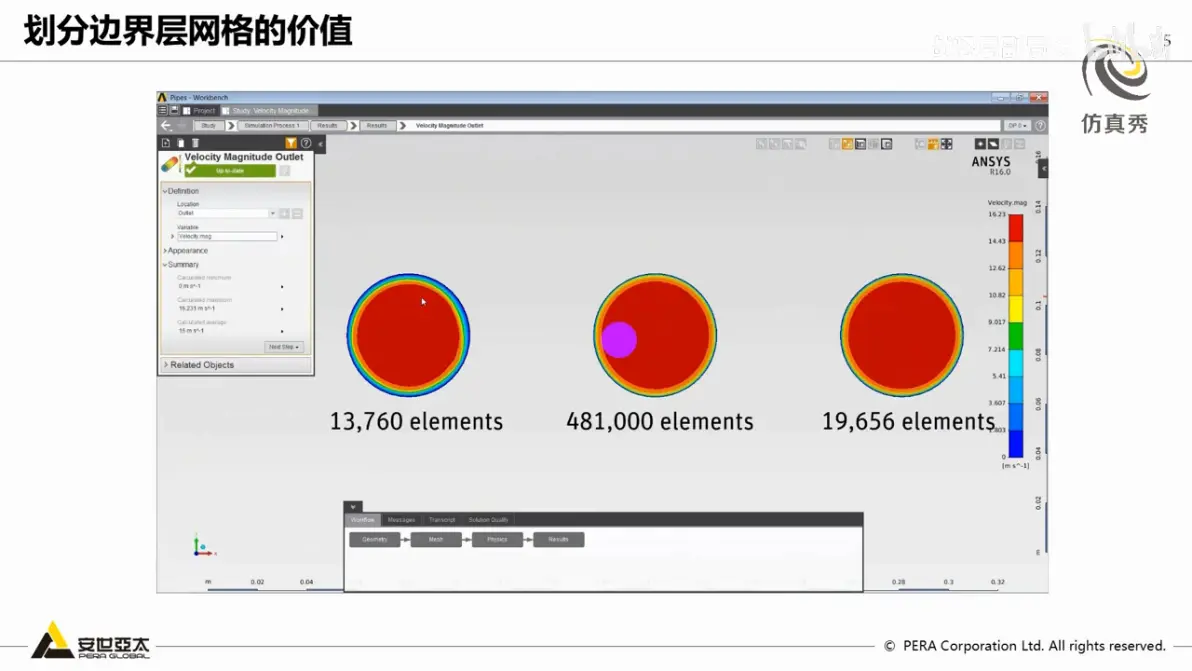Go back with the left arrow
The height and width of the screenshot is (671, 1192).
166,125
